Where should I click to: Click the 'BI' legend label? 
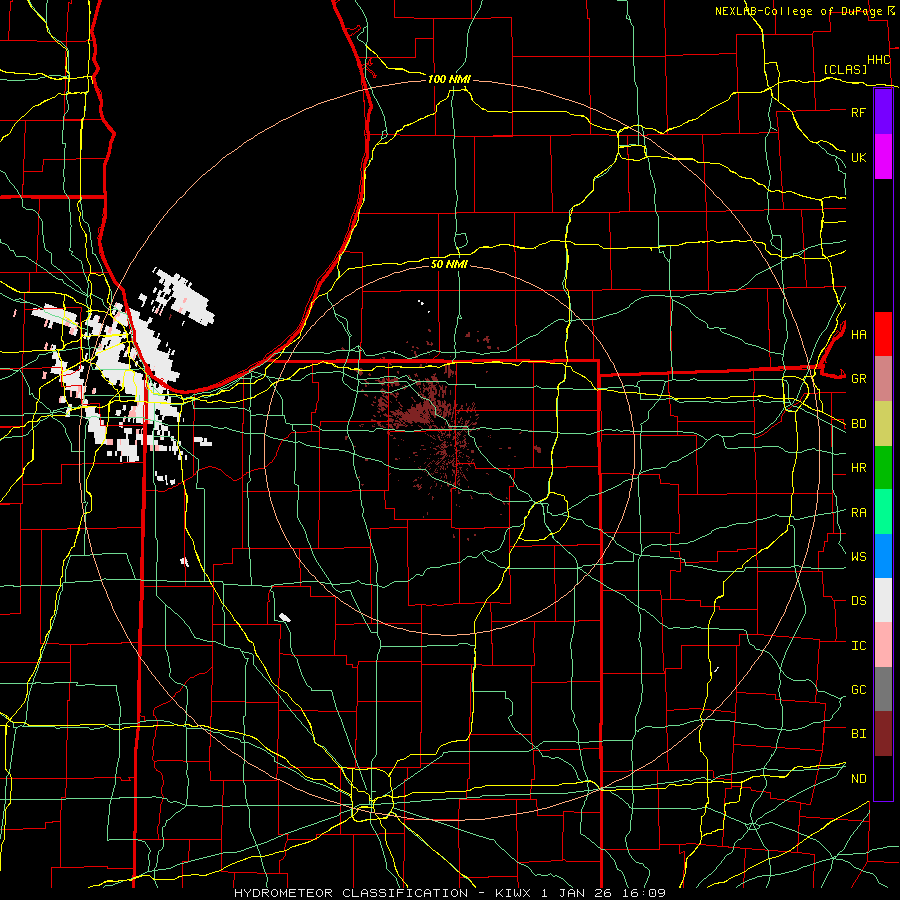[858, 734]
